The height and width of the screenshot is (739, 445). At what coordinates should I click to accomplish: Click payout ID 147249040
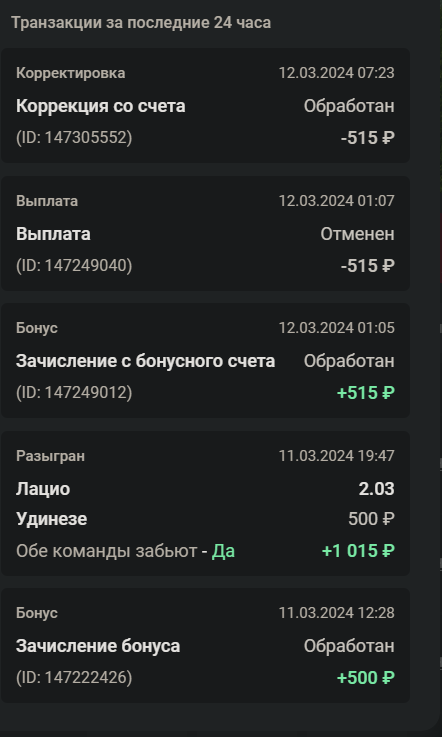pyautogui.click(x=74, y=265)
